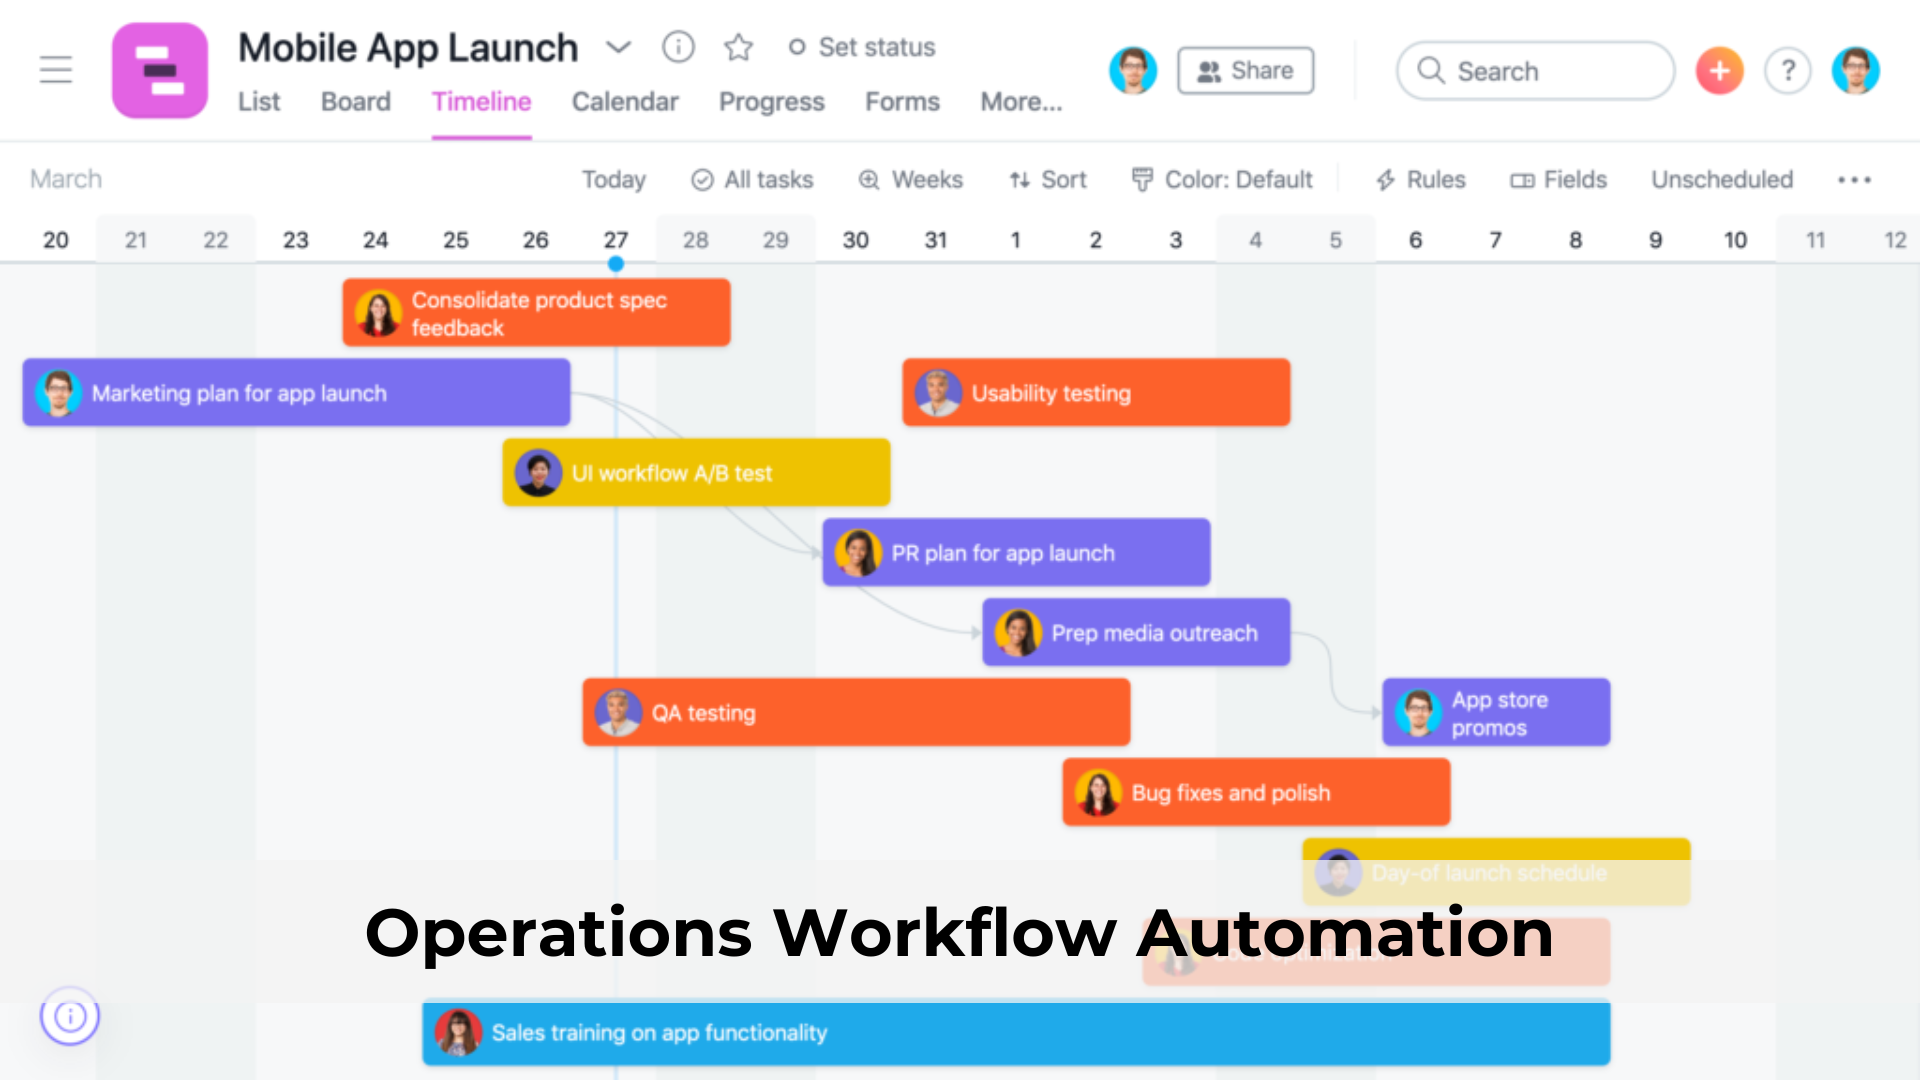Screen dimensions: 1920x1080
Task: Switch to the List tab
Action: point(259,102)
